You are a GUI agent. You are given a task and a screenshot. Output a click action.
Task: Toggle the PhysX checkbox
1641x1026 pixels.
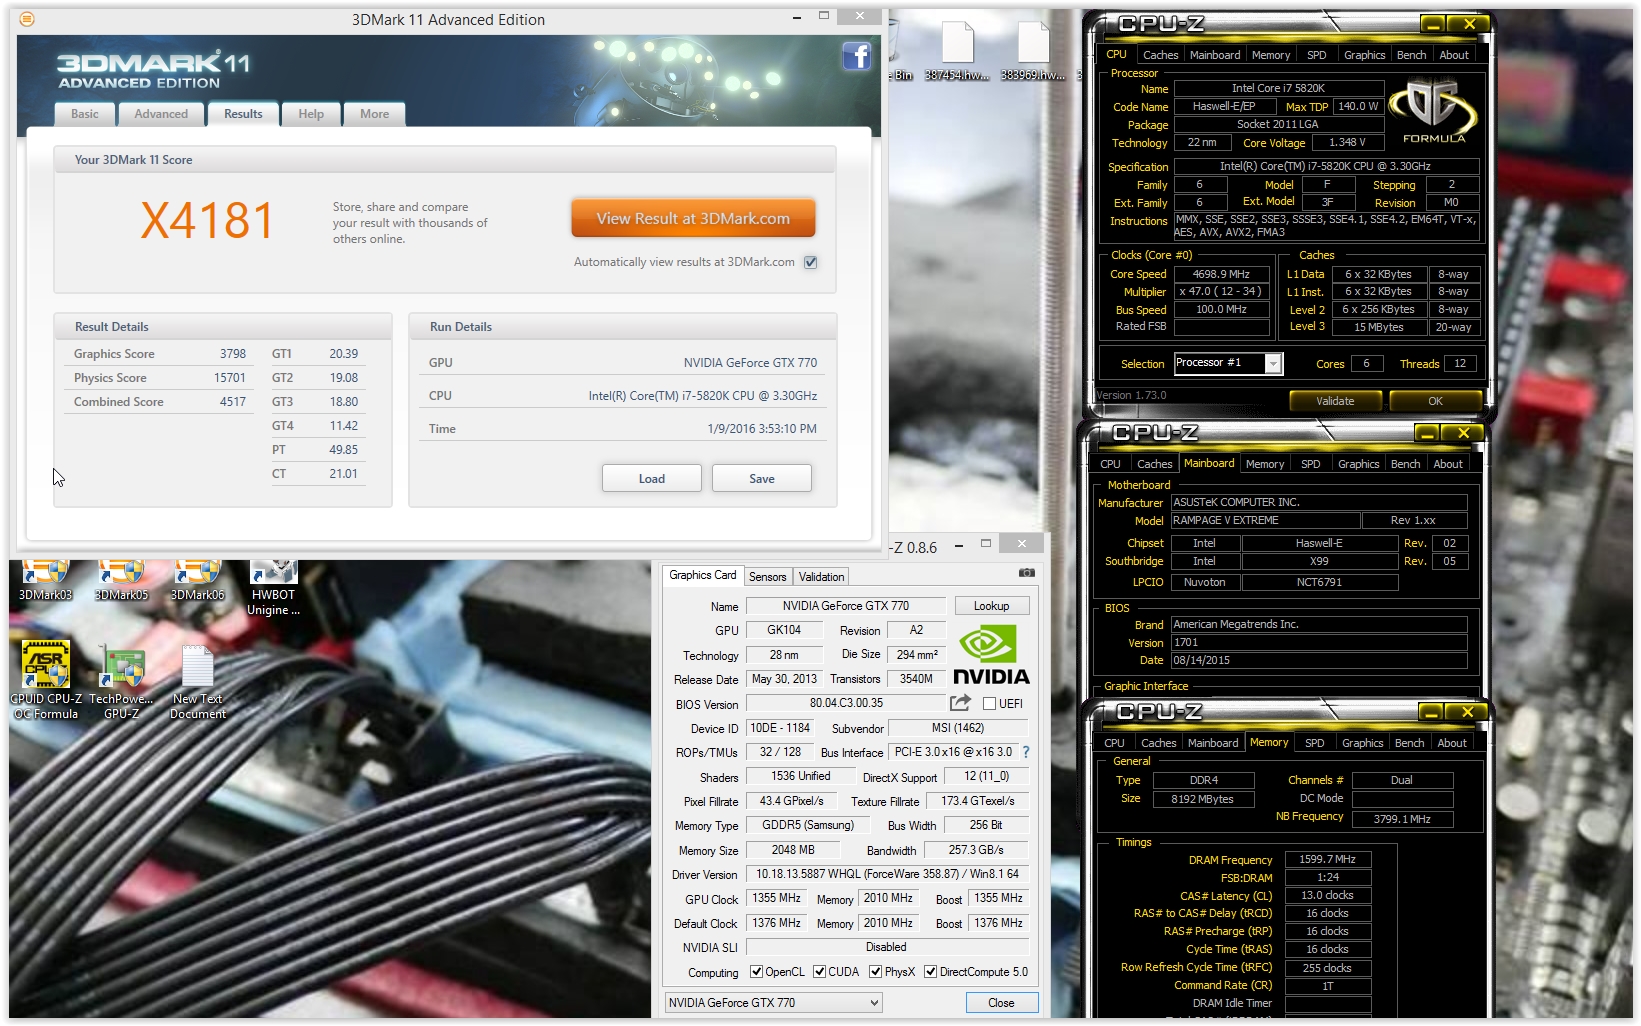click(876, 972)
